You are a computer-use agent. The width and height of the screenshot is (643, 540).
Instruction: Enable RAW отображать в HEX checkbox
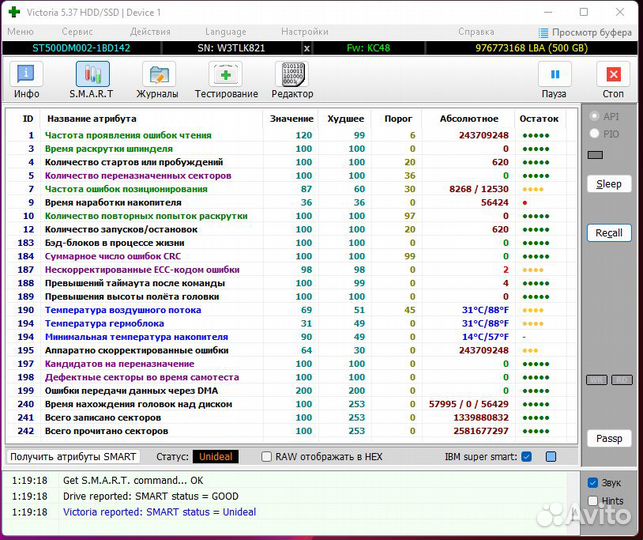[x=267, y=457]
